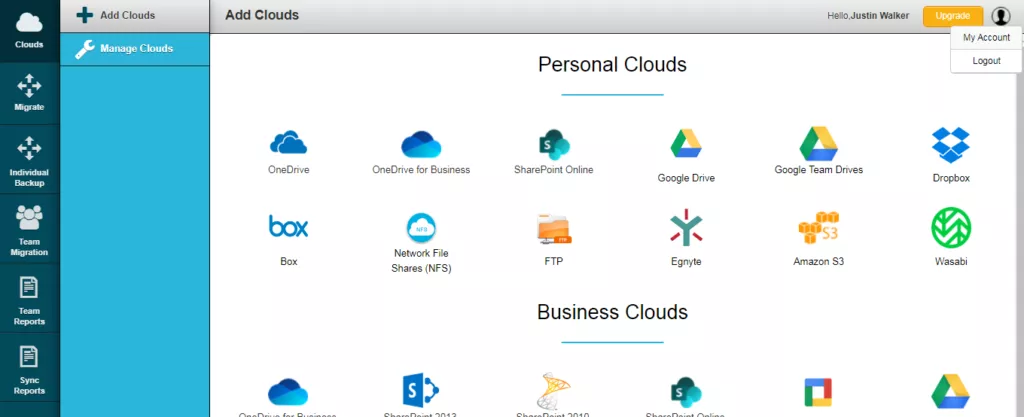The image size is (1024, 417).
Task: Switch to the Manage Clouds tab
Action: click(x=135, y=49)
